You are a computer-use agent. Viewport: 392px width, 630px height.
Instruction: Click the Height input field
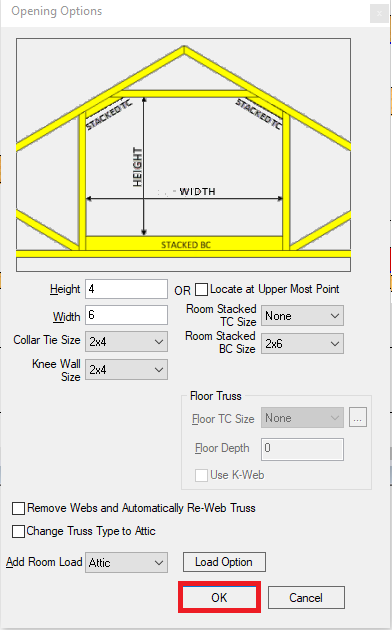point(126,289)
